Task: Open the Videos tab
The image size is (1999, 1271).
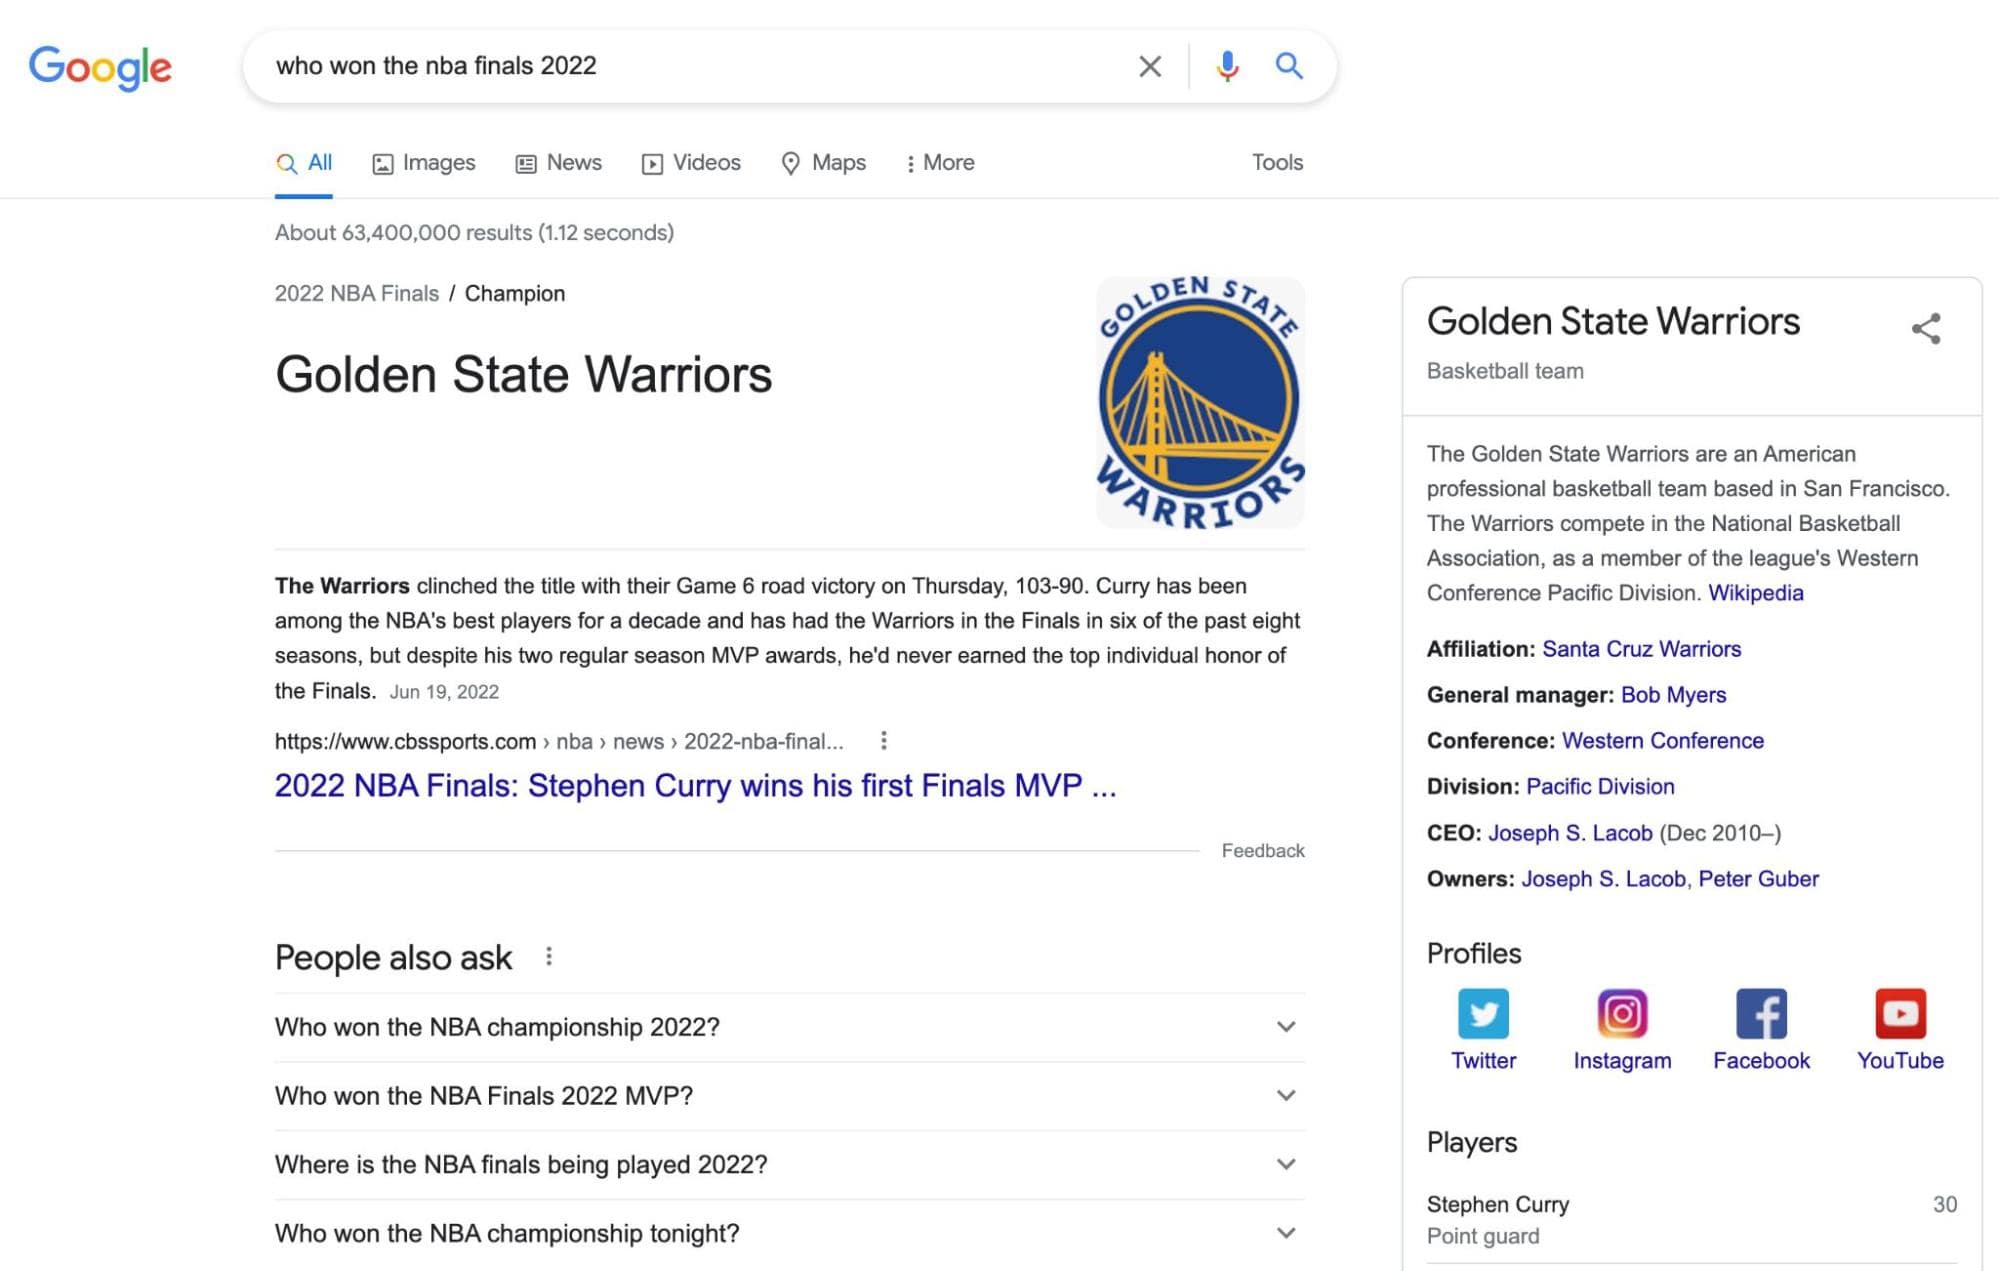Action: coord(691,163)
